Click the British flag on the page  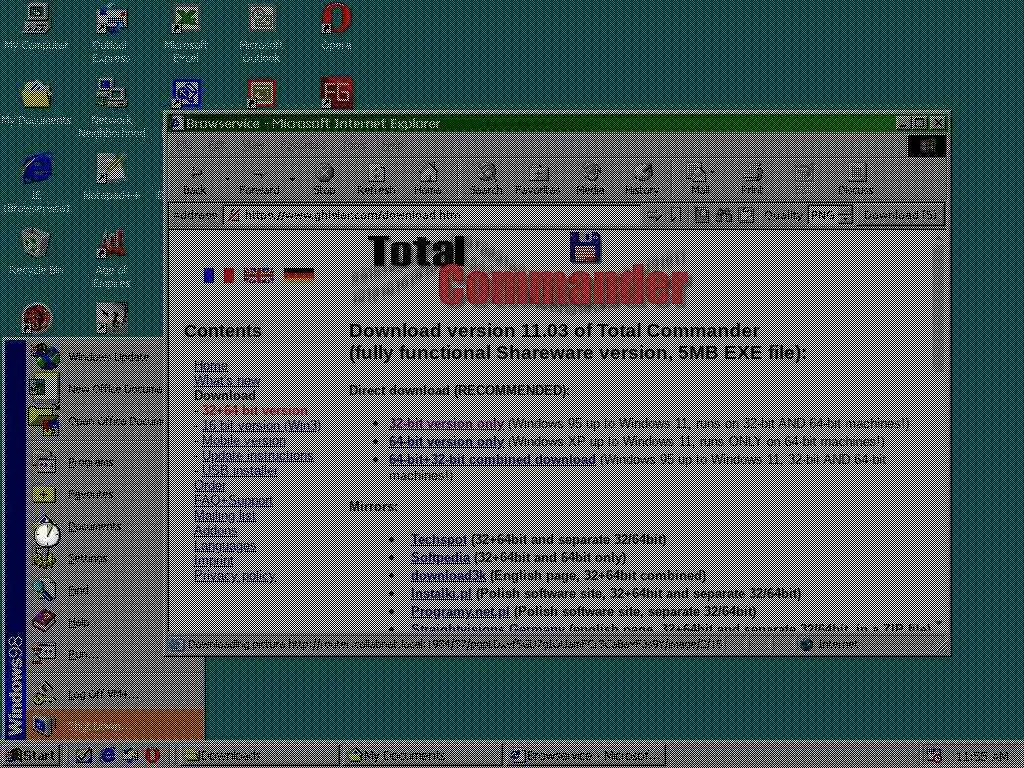(x=259, y=275)
